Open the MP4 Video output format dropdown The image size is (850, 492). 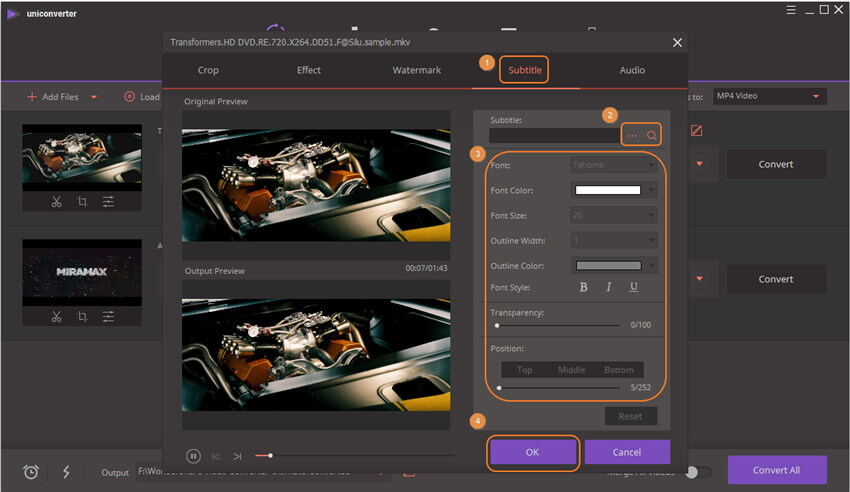point(769,96)
